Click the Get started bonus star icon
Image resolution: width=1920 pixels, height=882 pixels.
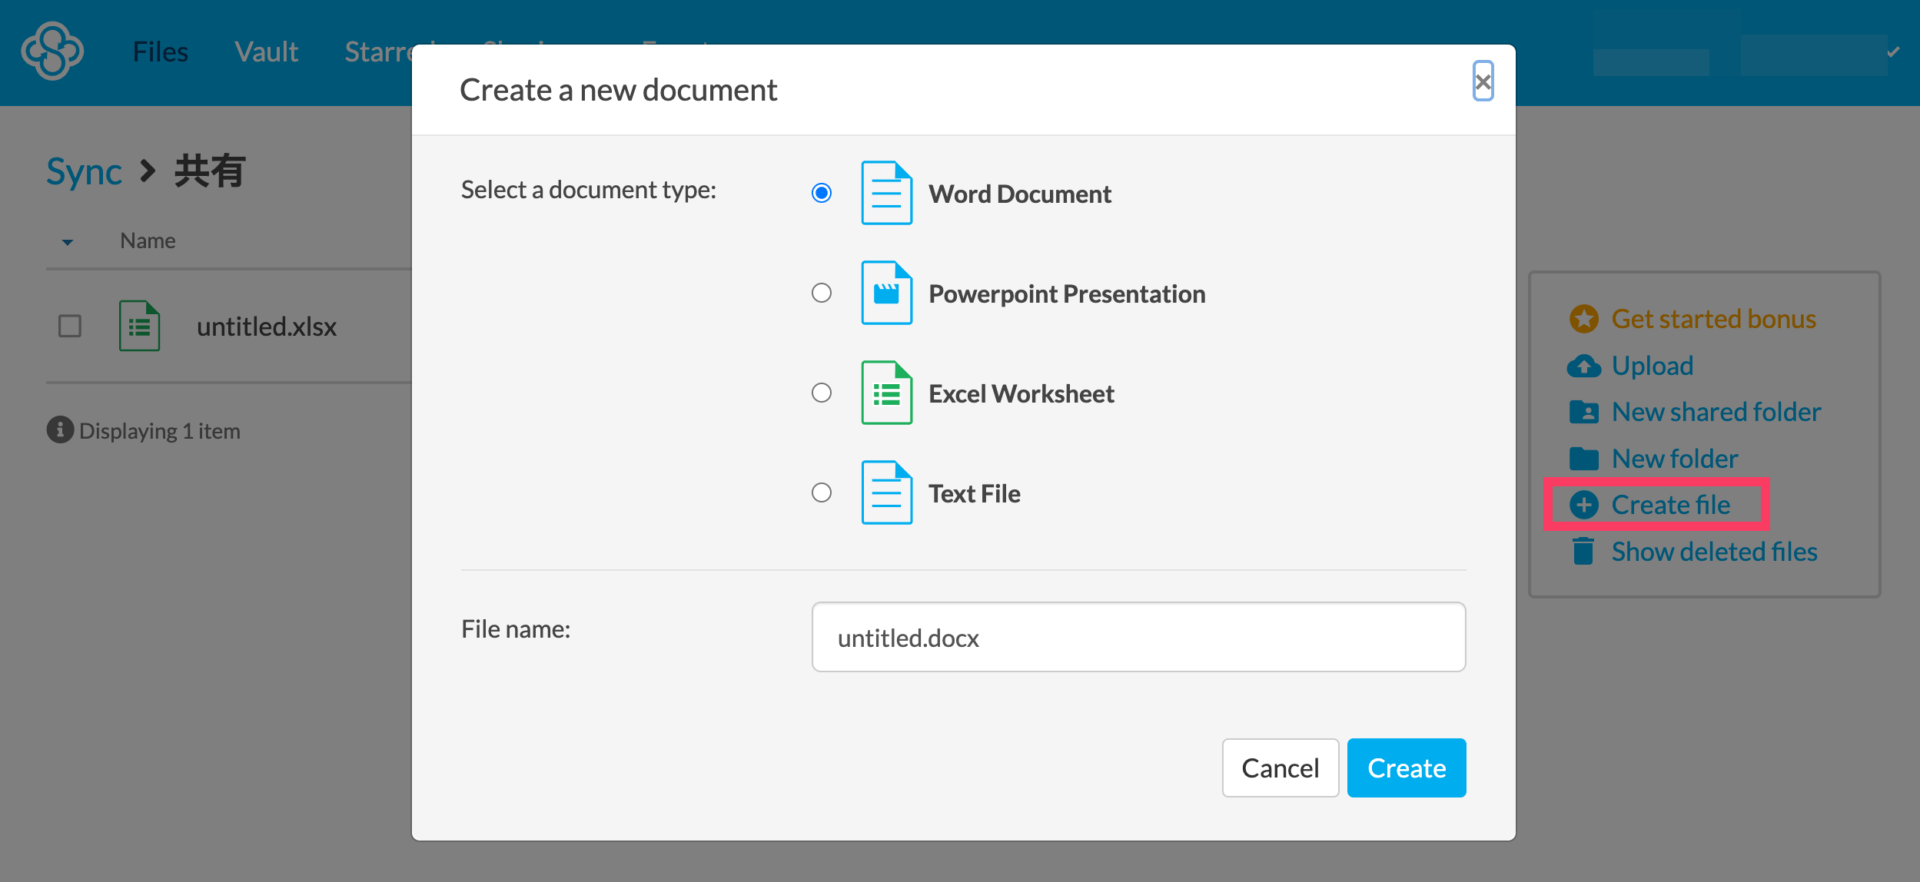pyautogui.click(x=1583, y=319)
